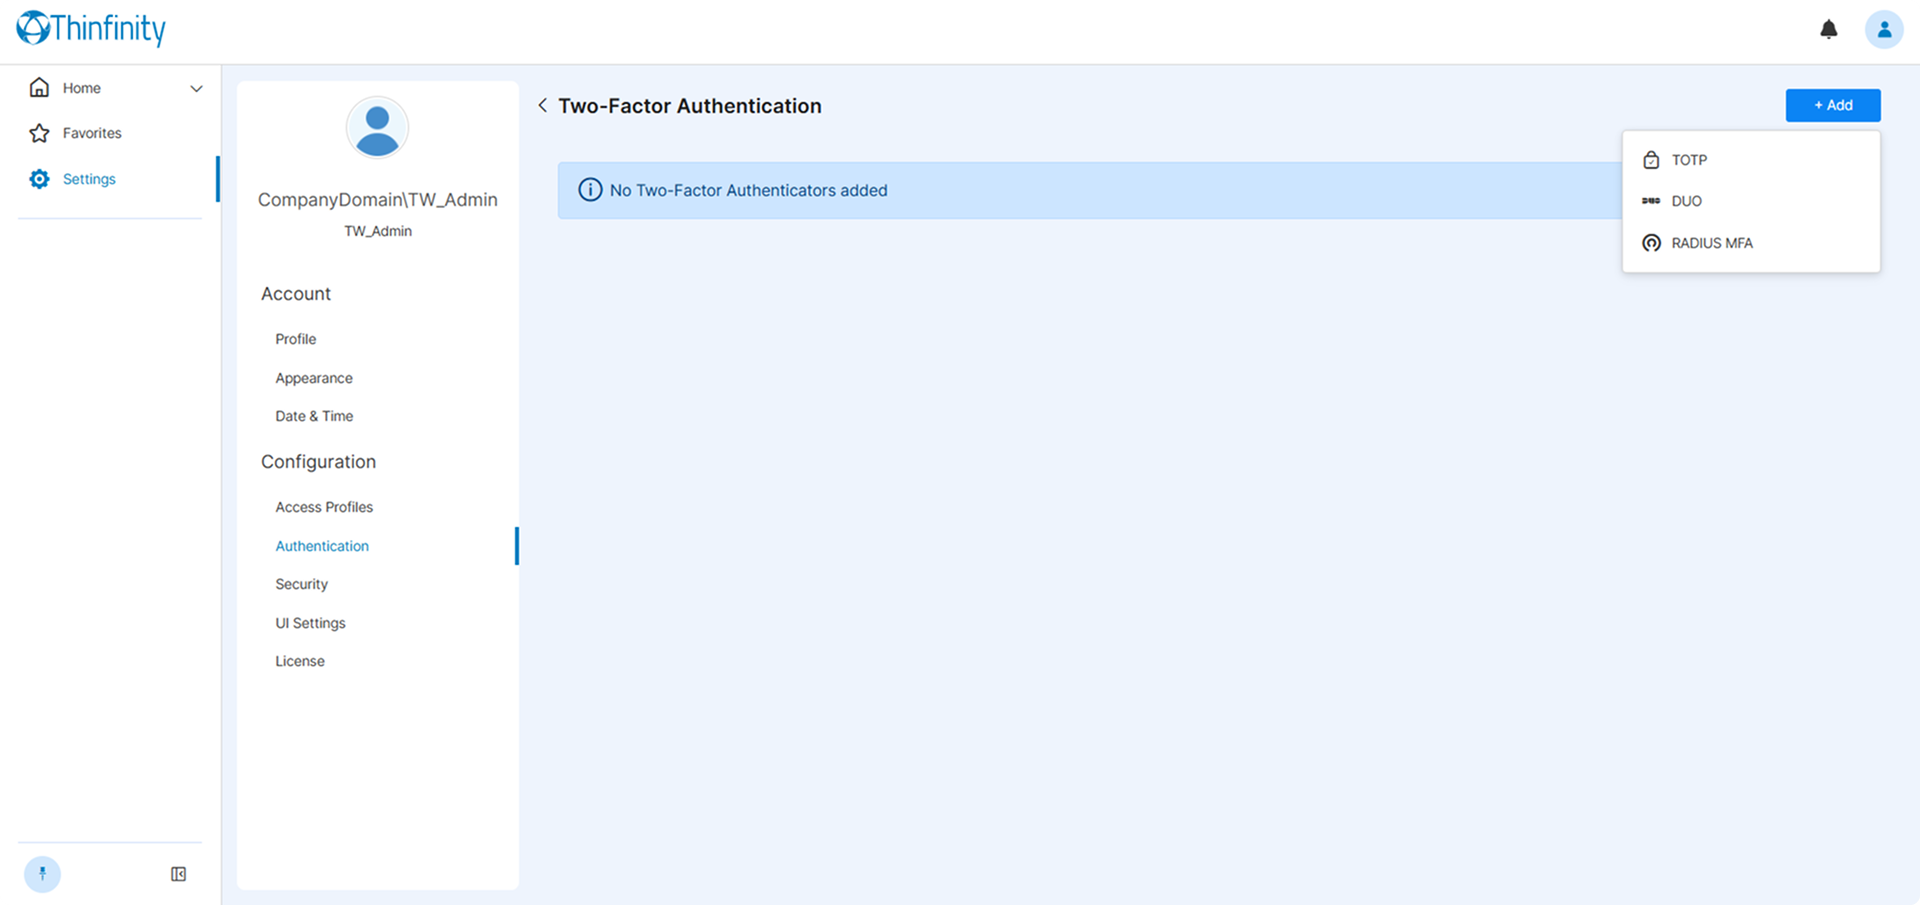Viewport: 1920px width, 905px height.
Task: Expand the Home chevron
Action: tap(196, 88)
